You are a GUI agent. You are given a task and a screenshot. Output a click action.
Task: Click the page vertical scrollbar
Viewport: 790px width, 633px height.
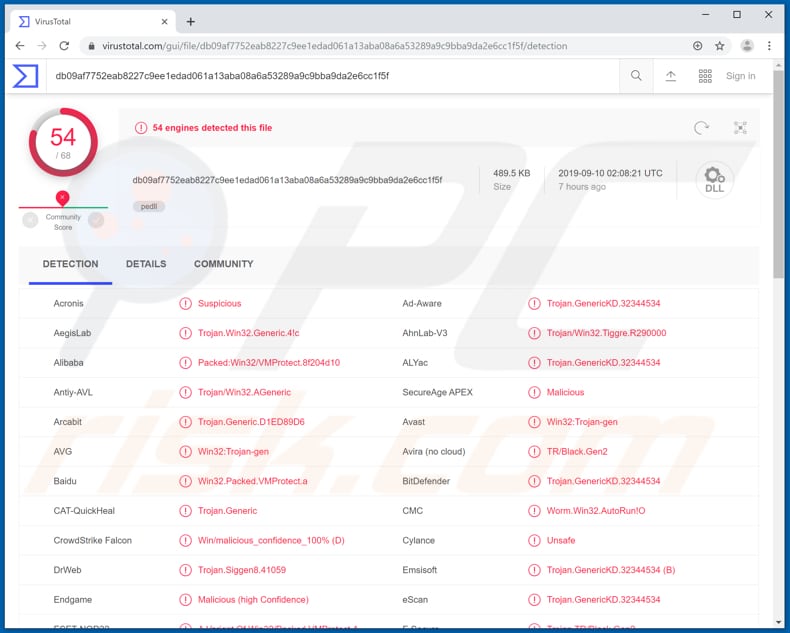pos(779,174)
